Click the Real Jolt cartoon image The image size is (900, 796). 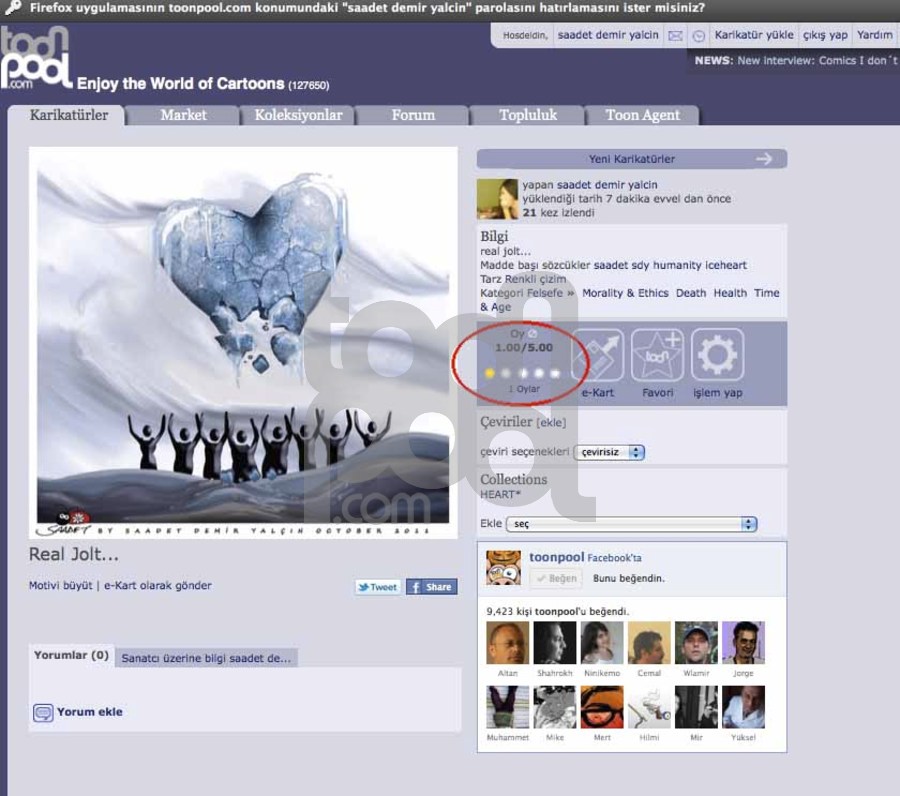point(243,343)
